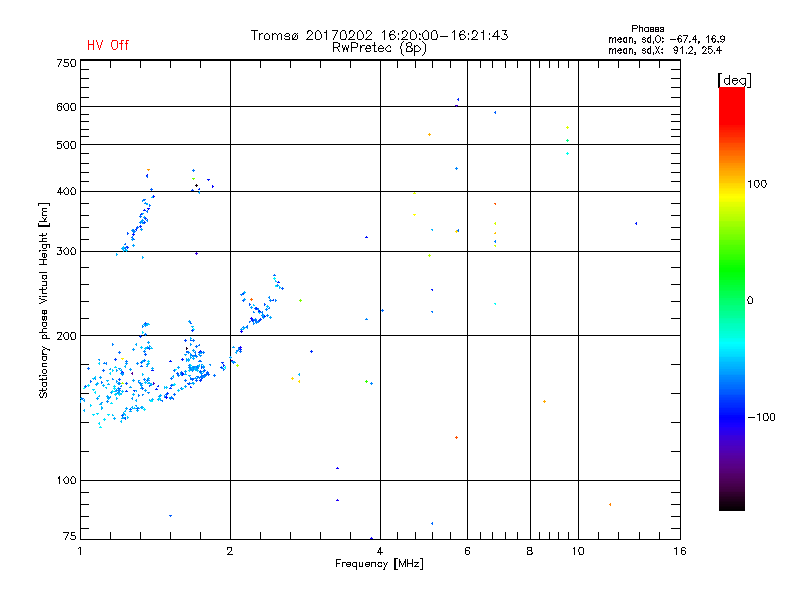The height and width of the screenshot is (600, 800).
Task: Click the x-axis title 'Frequency [MHz]'
Action: click(379, 564)
